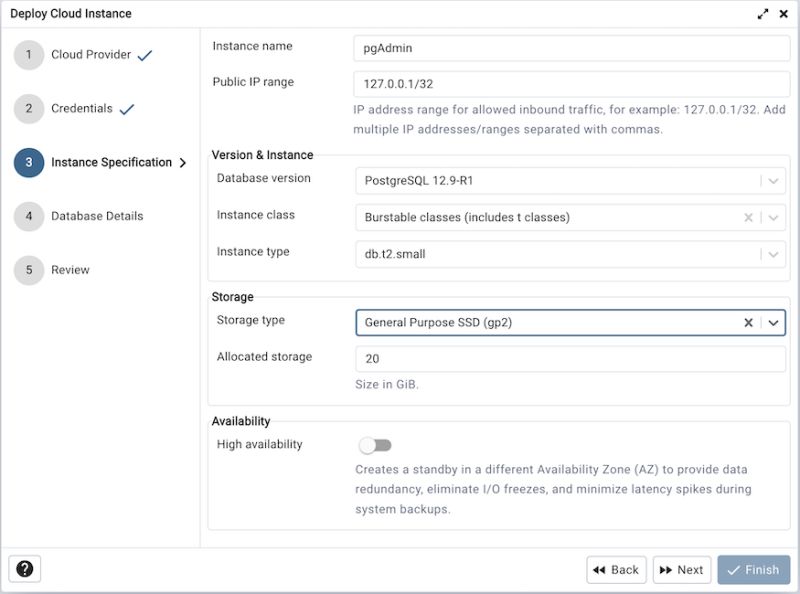The image size is (800, 594).
Task: Click the Next button
Action: tap(682, 569)
